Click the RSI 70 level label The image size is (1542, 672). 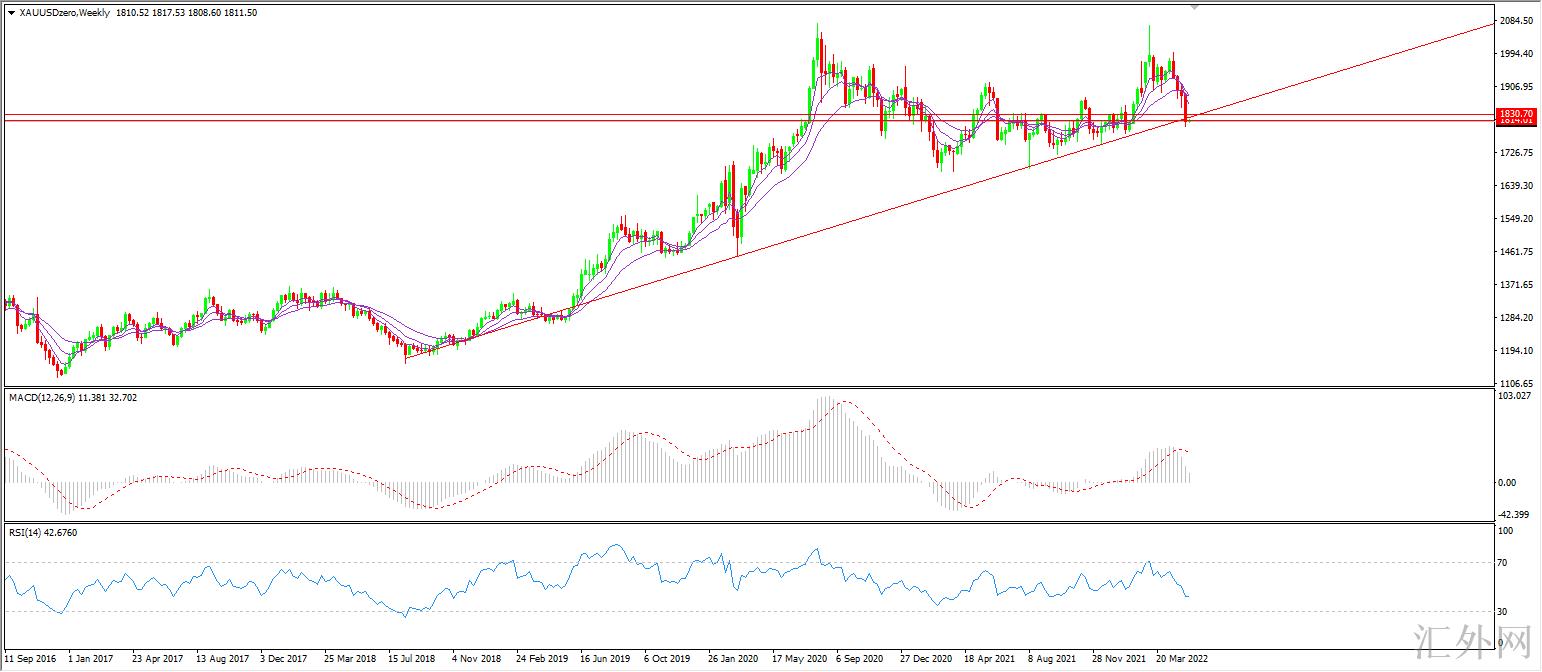pyautogui.click(x=1503, y=564)
